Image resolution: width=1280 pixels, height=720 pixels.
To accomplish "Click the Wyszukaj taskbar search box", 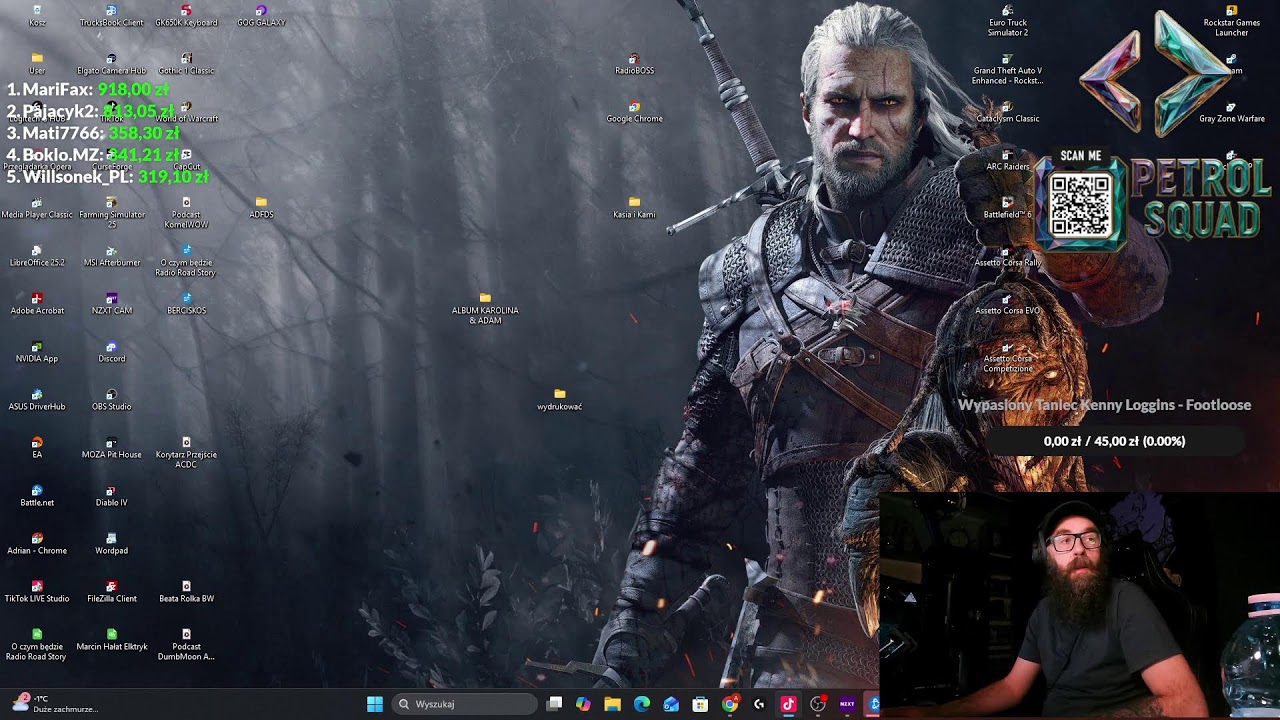I will (464, 704).
